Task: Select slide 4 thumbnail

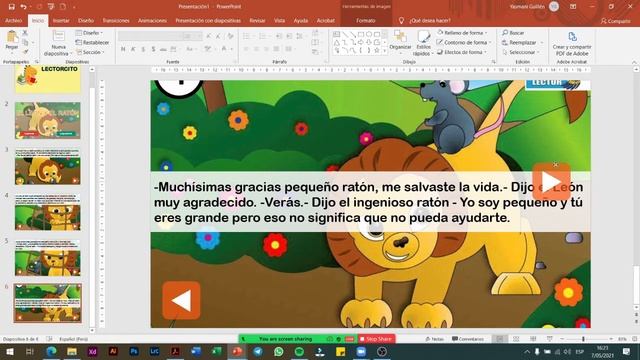Action: tap(48, 212)
